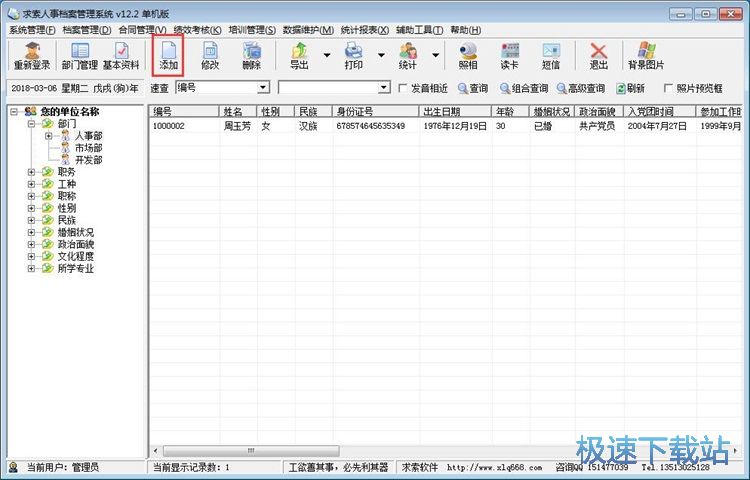
Task: Open the 合同管理(V) menu
Action: pos(143,30)
